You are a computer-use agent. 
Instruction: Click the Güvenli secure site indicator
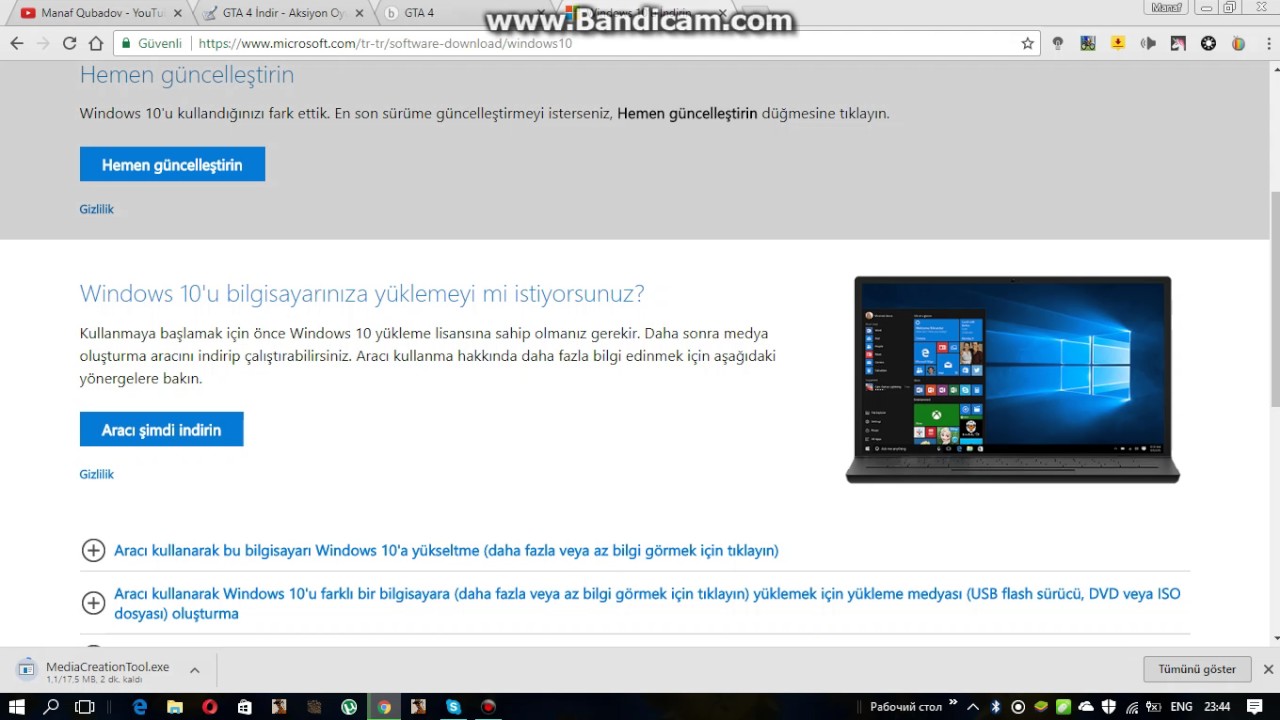152,43
